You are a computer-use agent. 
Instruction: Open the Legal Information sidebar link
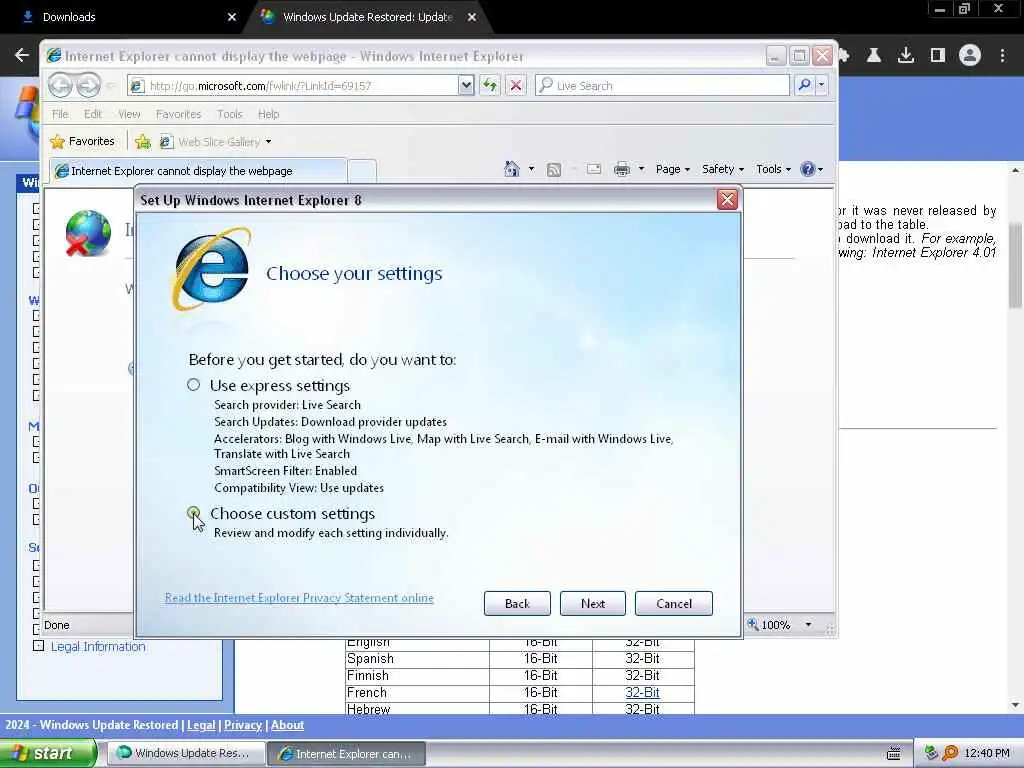[98, 647]
